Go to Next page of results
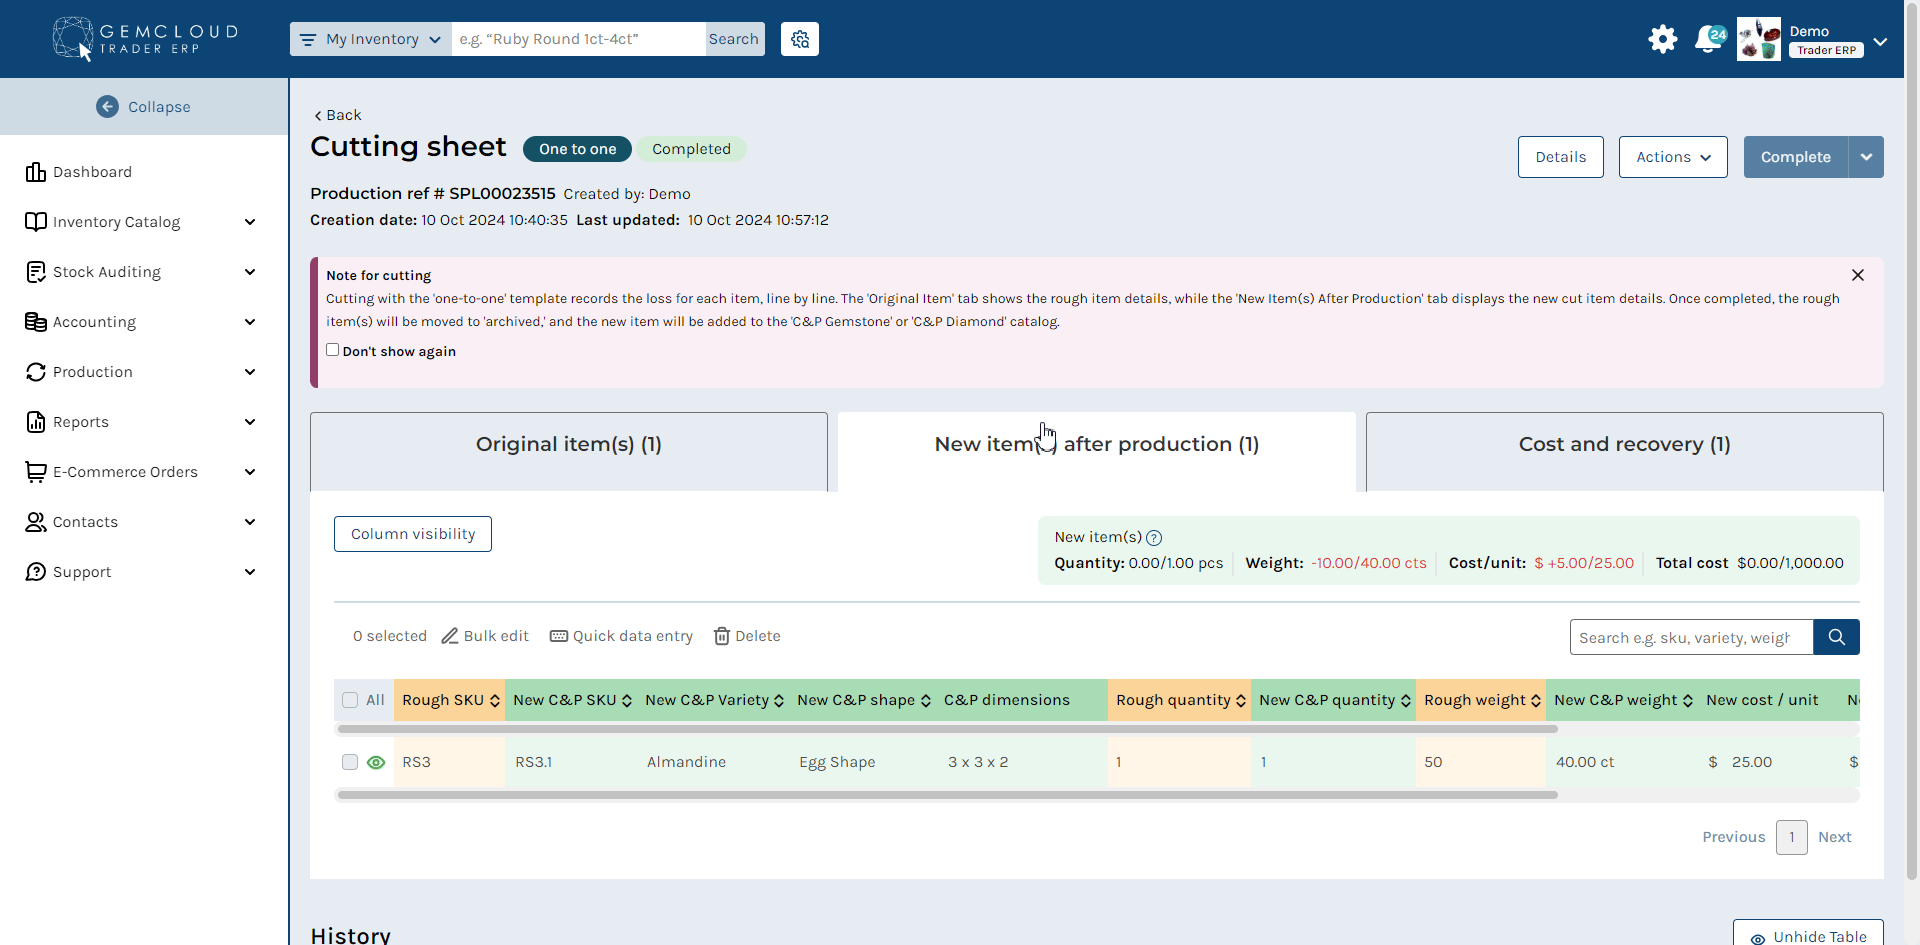The height and width of the screenshot is (945, 1920). click(1834, 837)
